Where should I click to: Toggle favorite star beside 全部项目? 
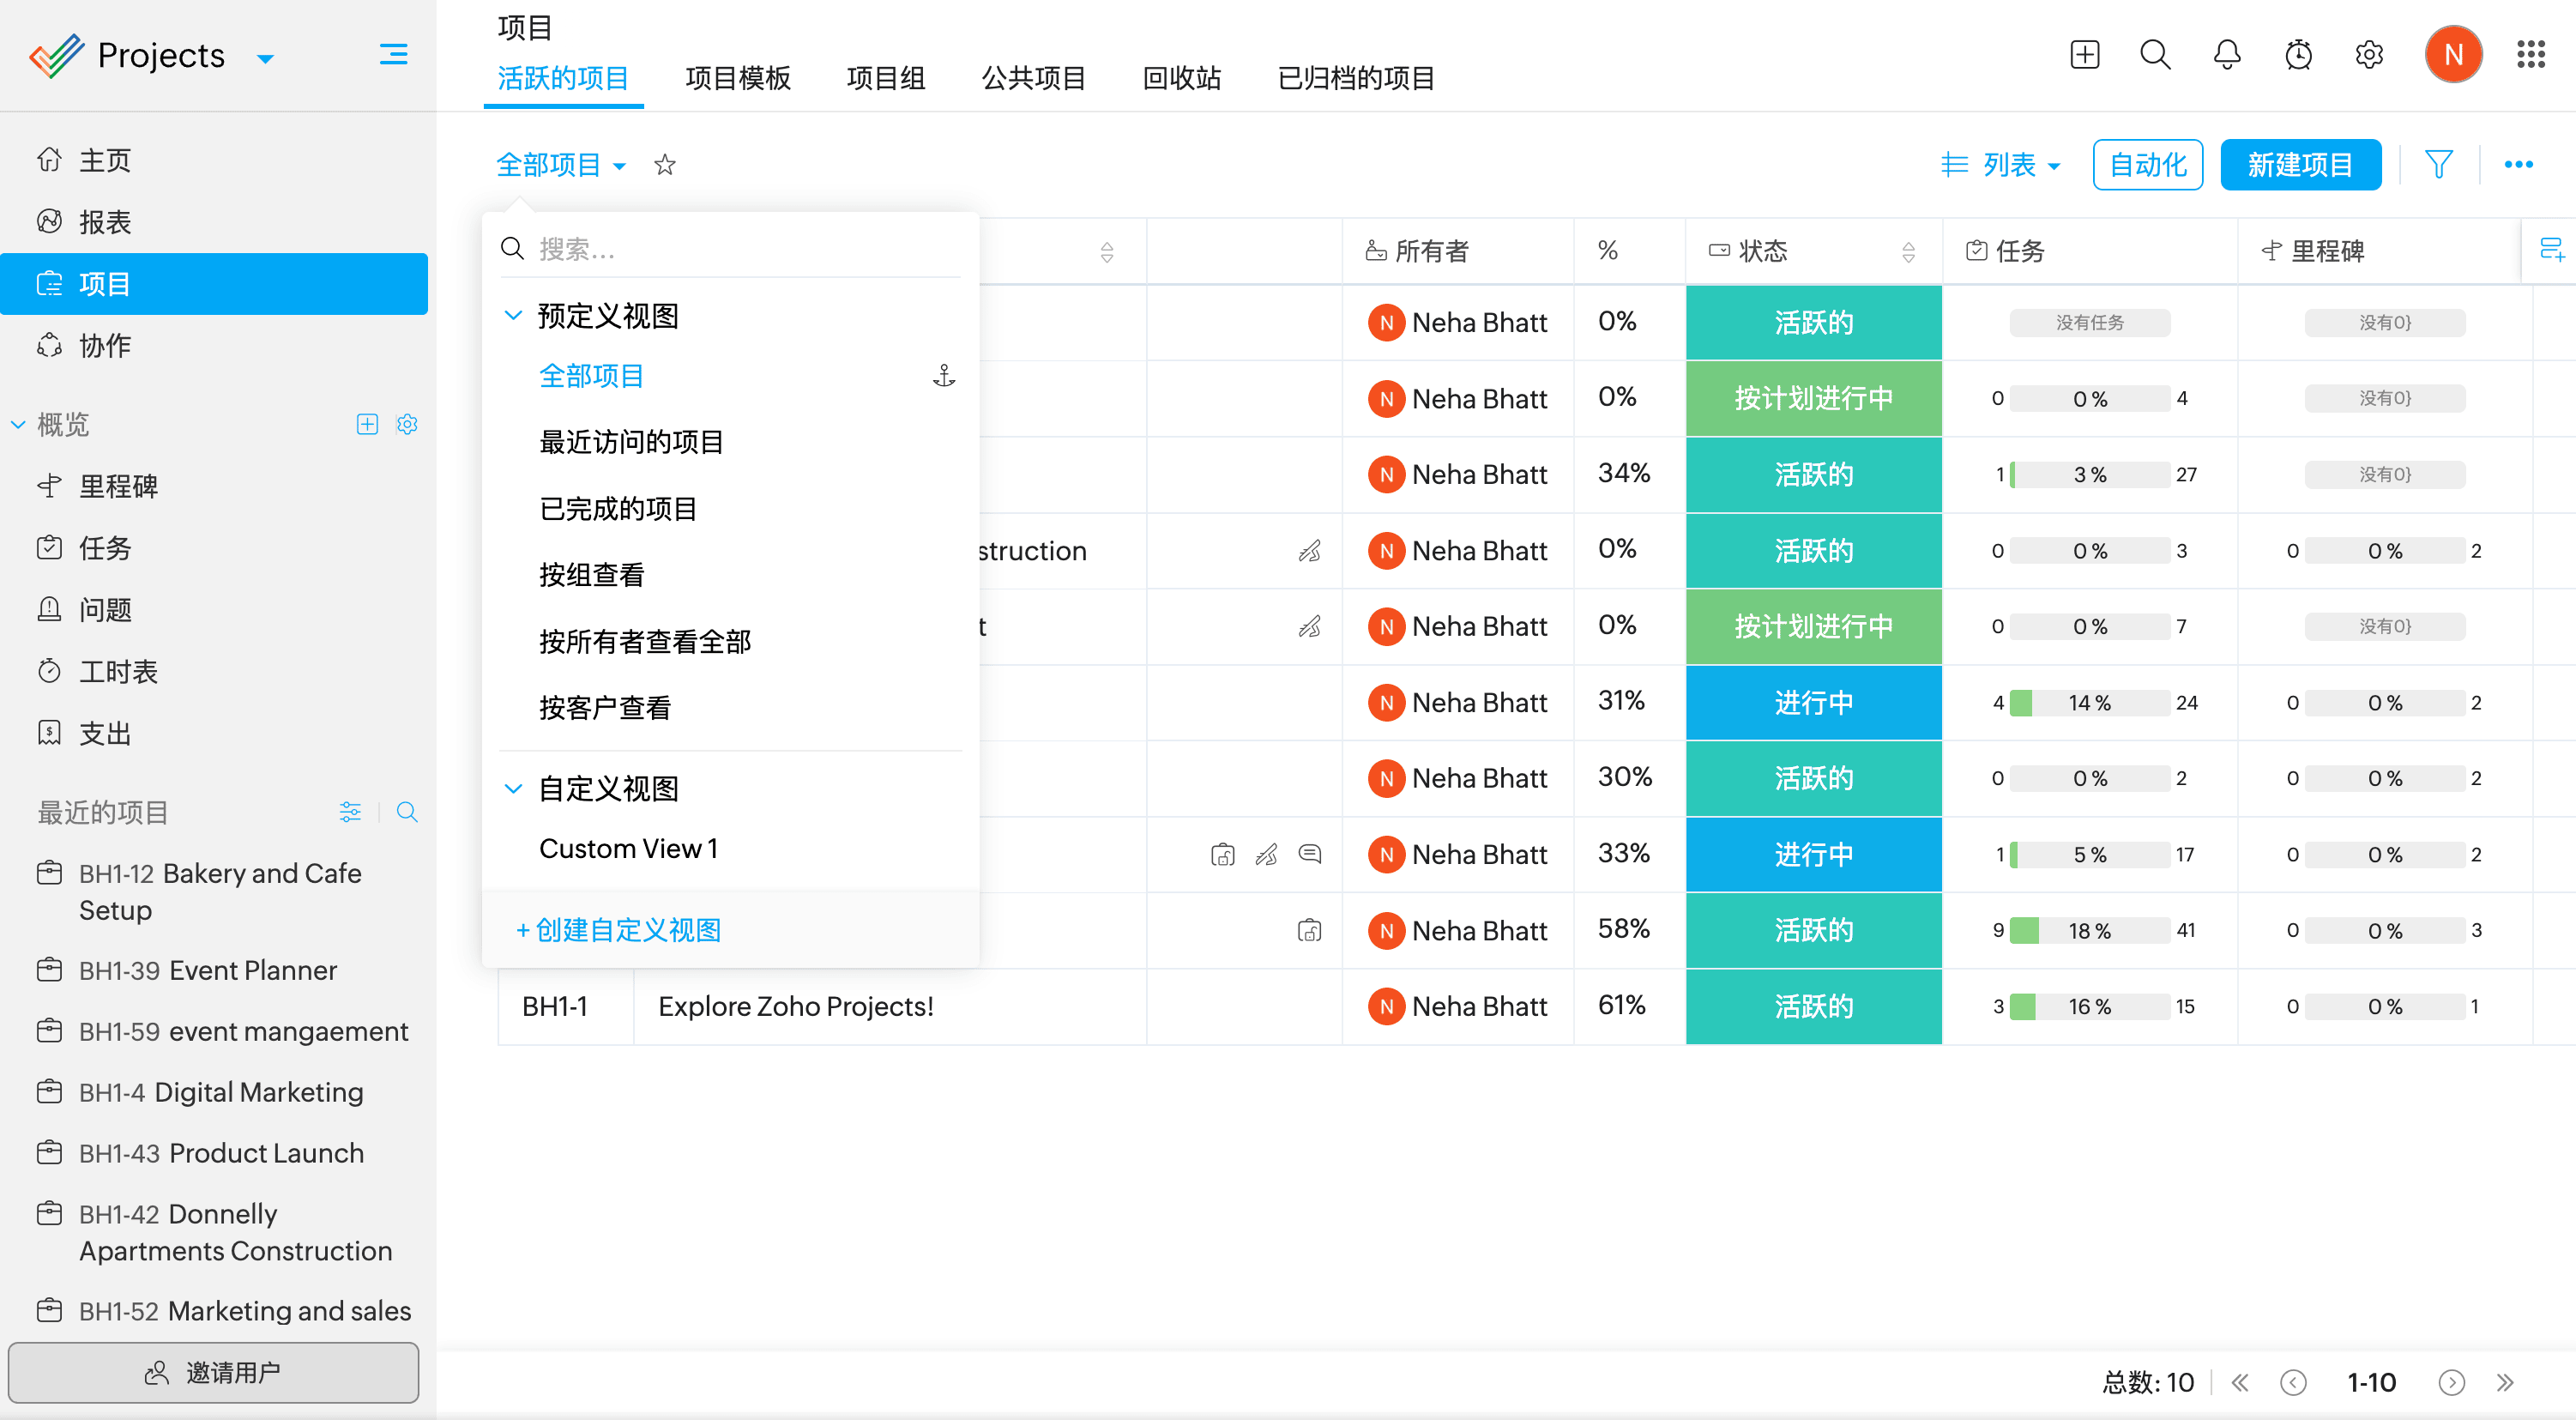click(x=665, y=165)
